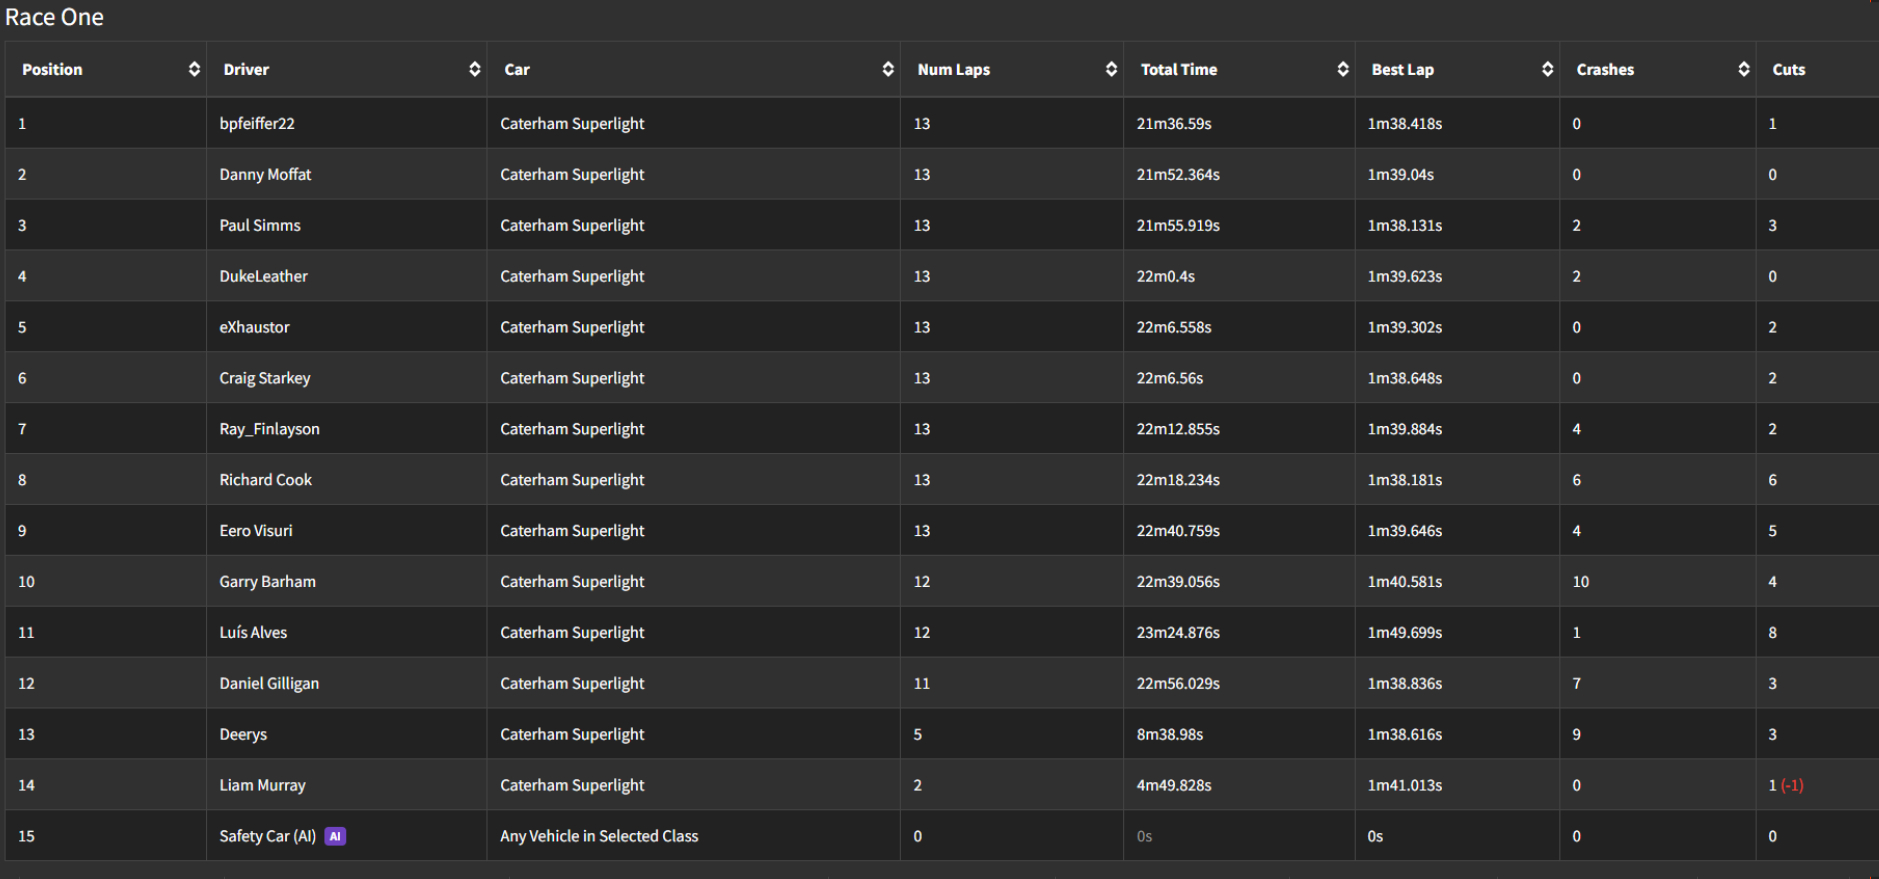This screenshot has height=879, width=1879.
Task: Click the Crashes header label
Action: [x=1605, y=69]
